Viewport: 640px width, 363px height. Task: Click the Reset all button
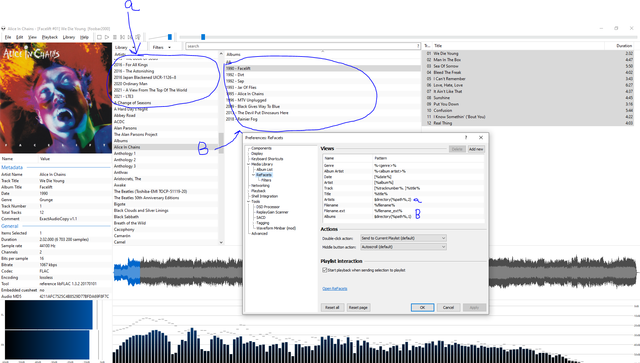click(x=332, y=307)
